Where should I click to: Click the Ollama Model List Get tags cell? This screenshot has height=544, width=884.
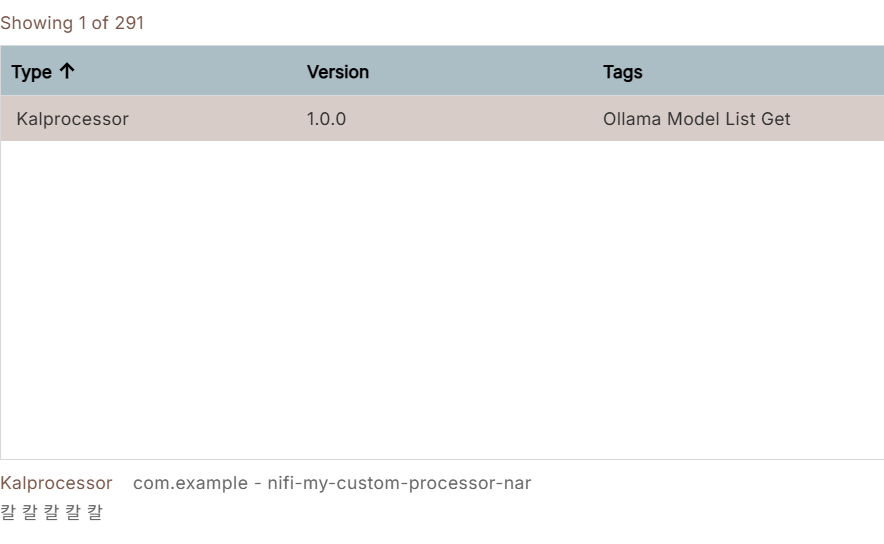696,119
